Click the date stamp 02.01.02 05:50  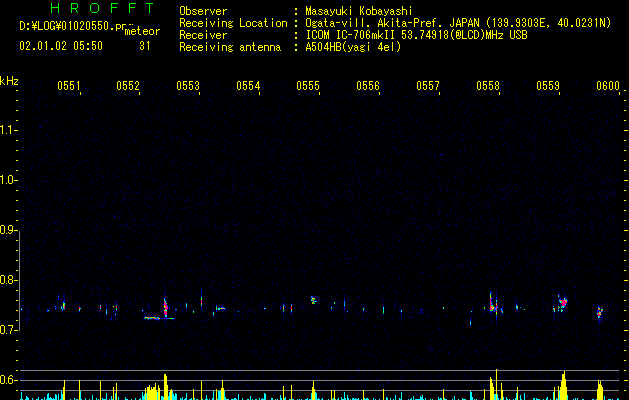tap(61, 46)
